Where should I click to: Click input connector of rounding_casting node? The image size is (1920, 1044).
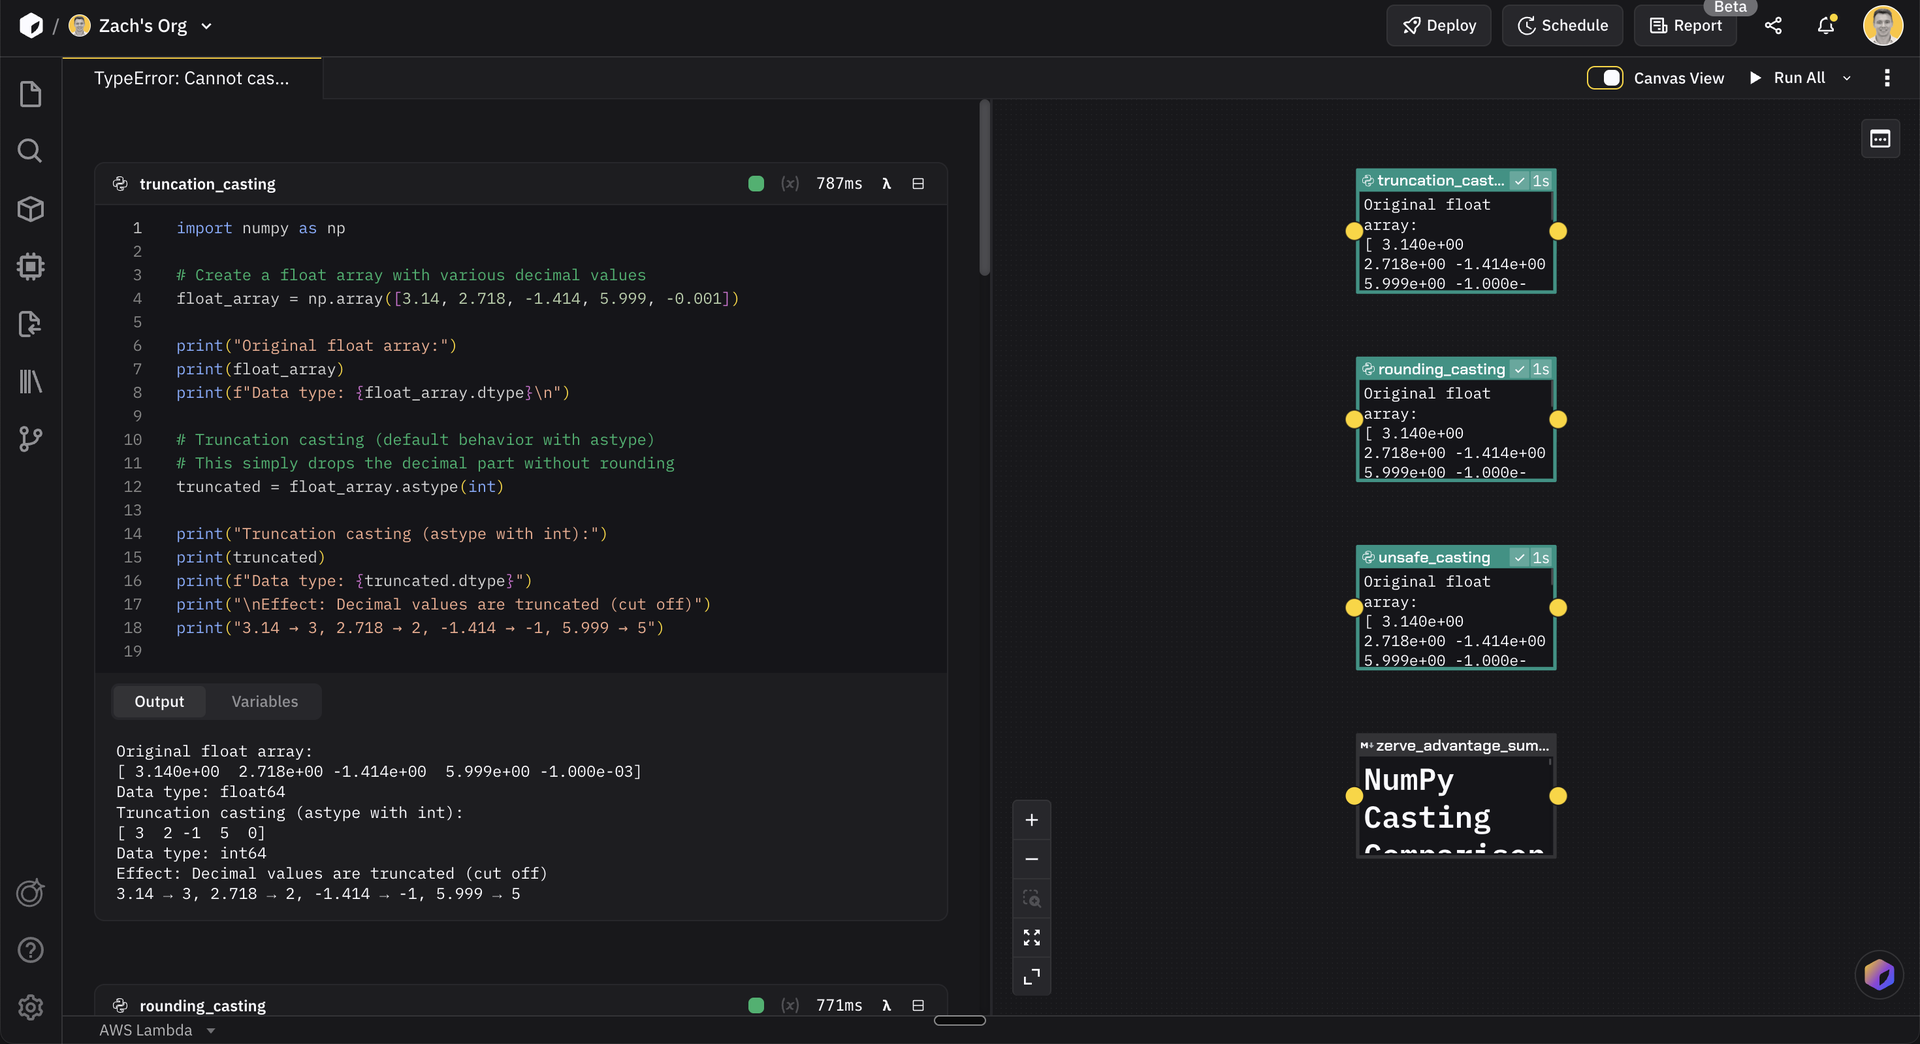[1354, 420]
